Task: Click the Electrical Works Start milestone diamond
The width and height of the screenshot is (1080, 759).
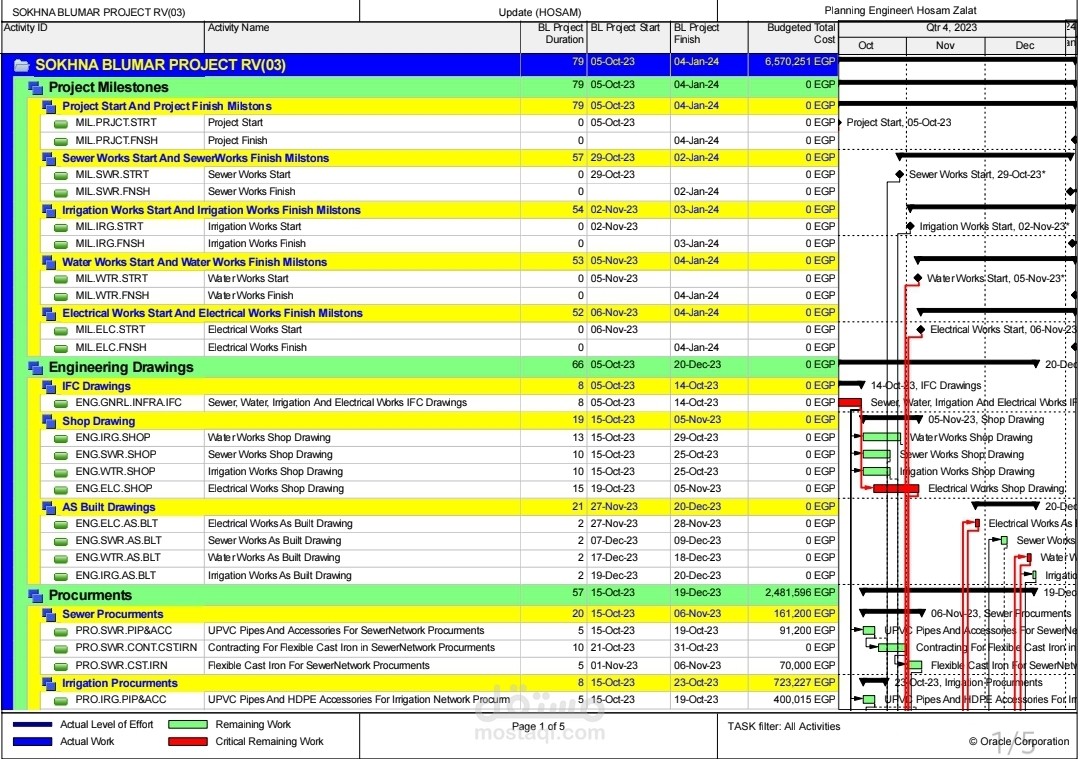Action: coord(920,330)
